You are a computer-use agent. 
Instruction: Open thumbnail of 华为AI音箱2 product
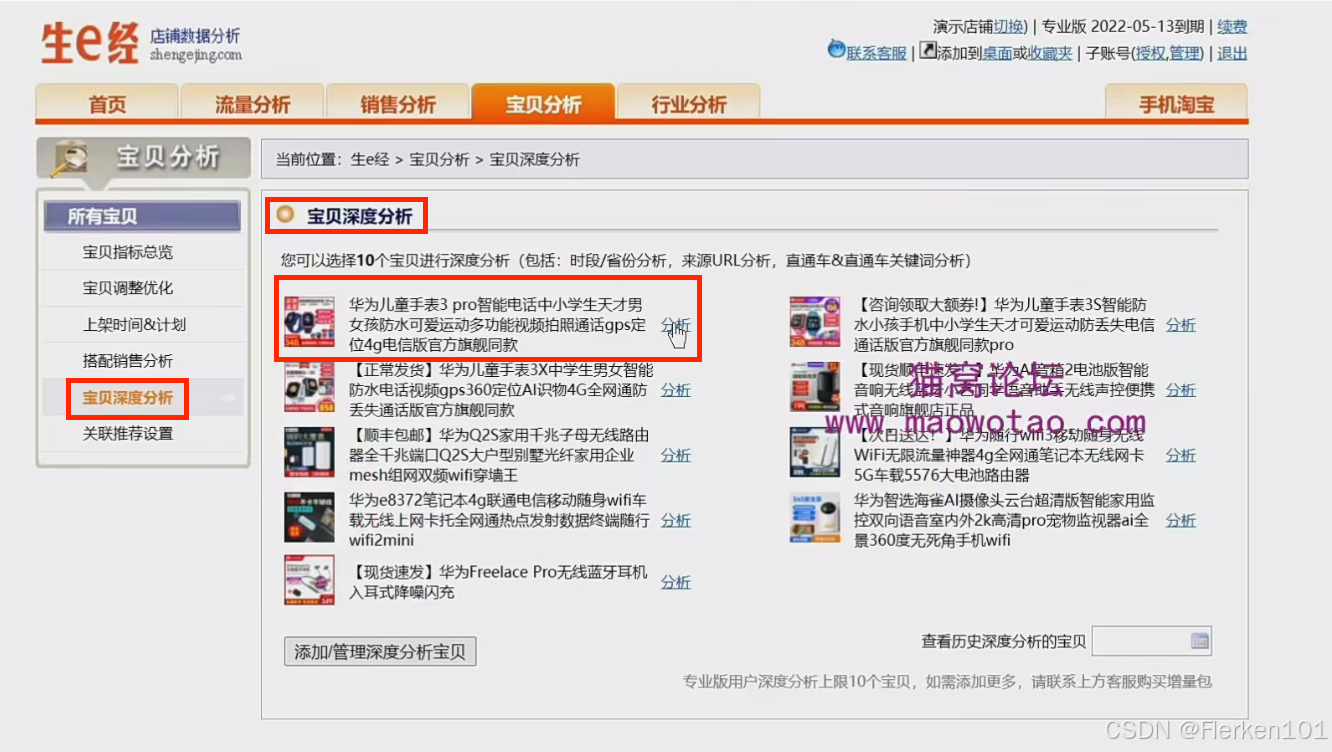(814, 389)
